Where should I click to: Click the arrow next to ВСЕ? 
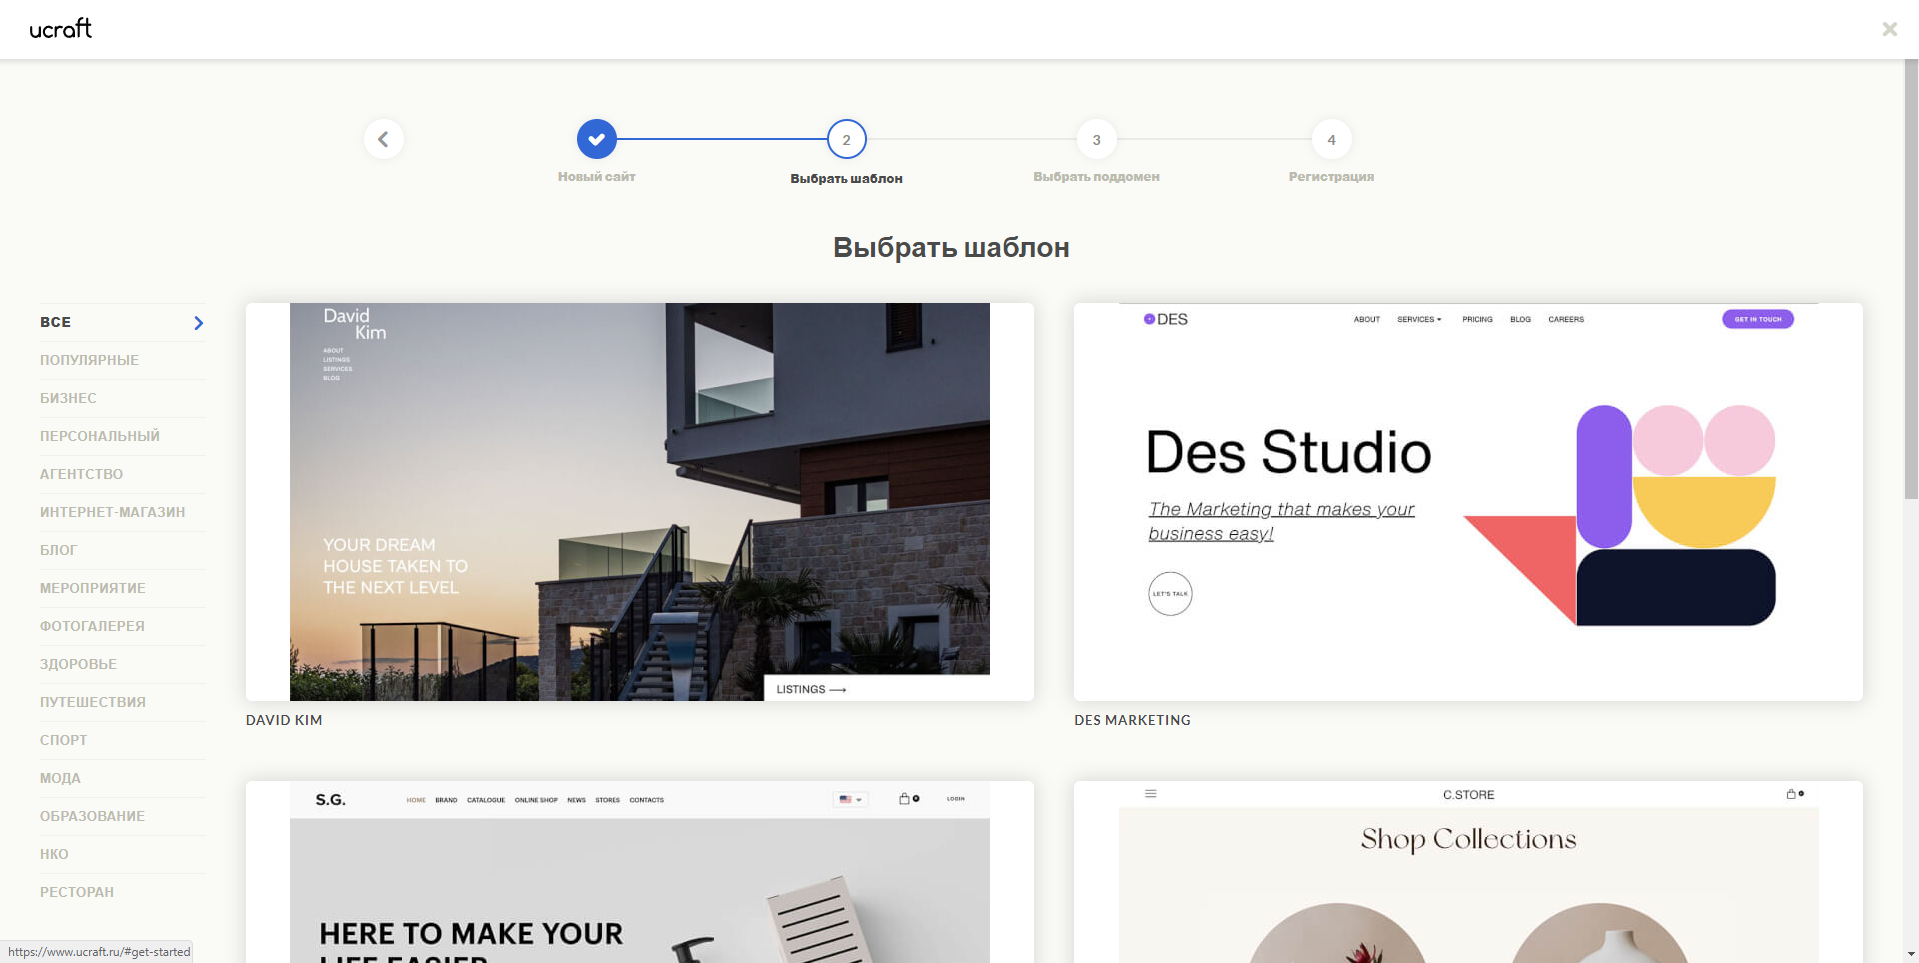(x=198, y=323)
